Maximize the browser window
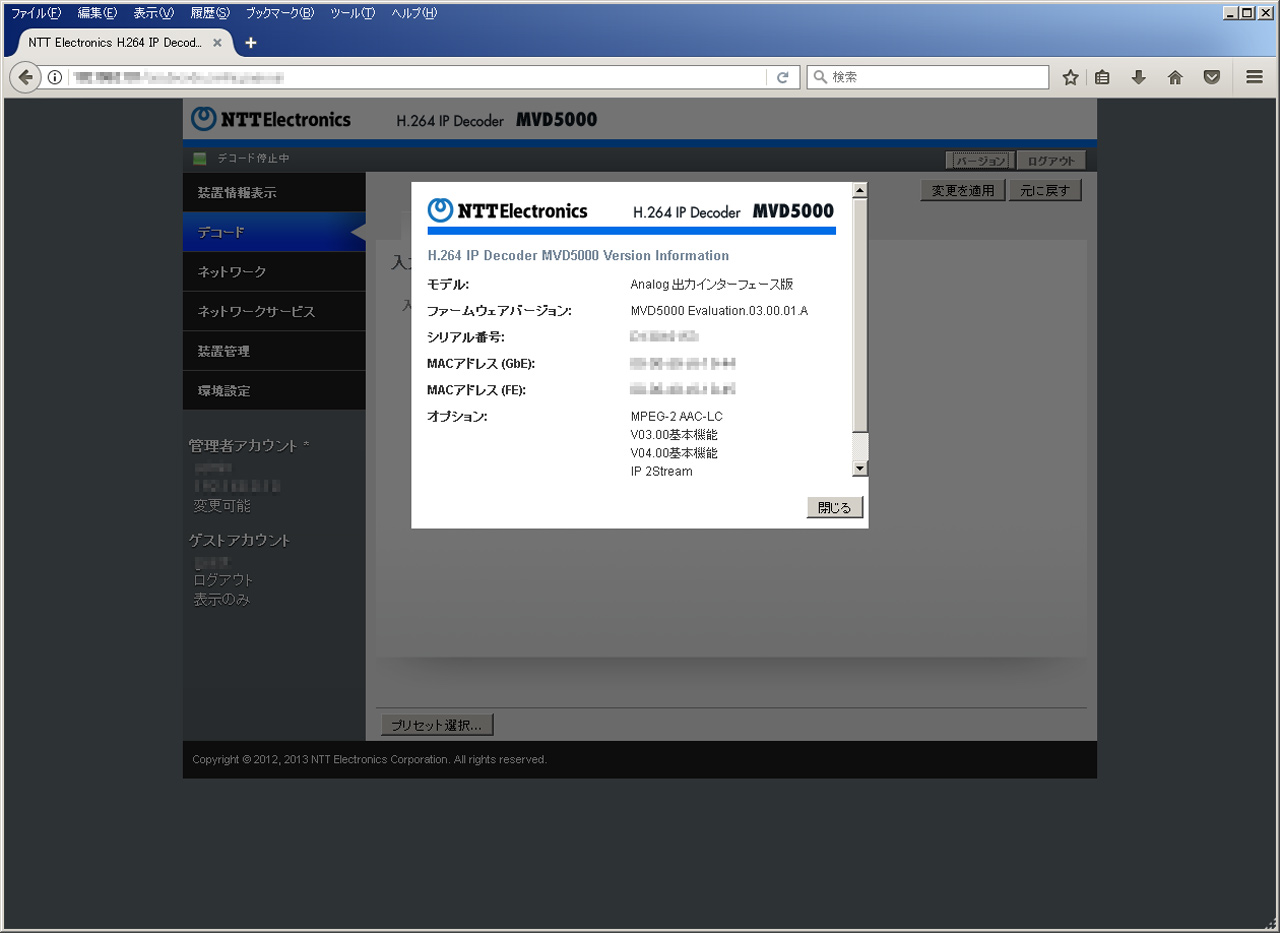This screenshot has height=933, width=1280. [x=1246, y=13]
